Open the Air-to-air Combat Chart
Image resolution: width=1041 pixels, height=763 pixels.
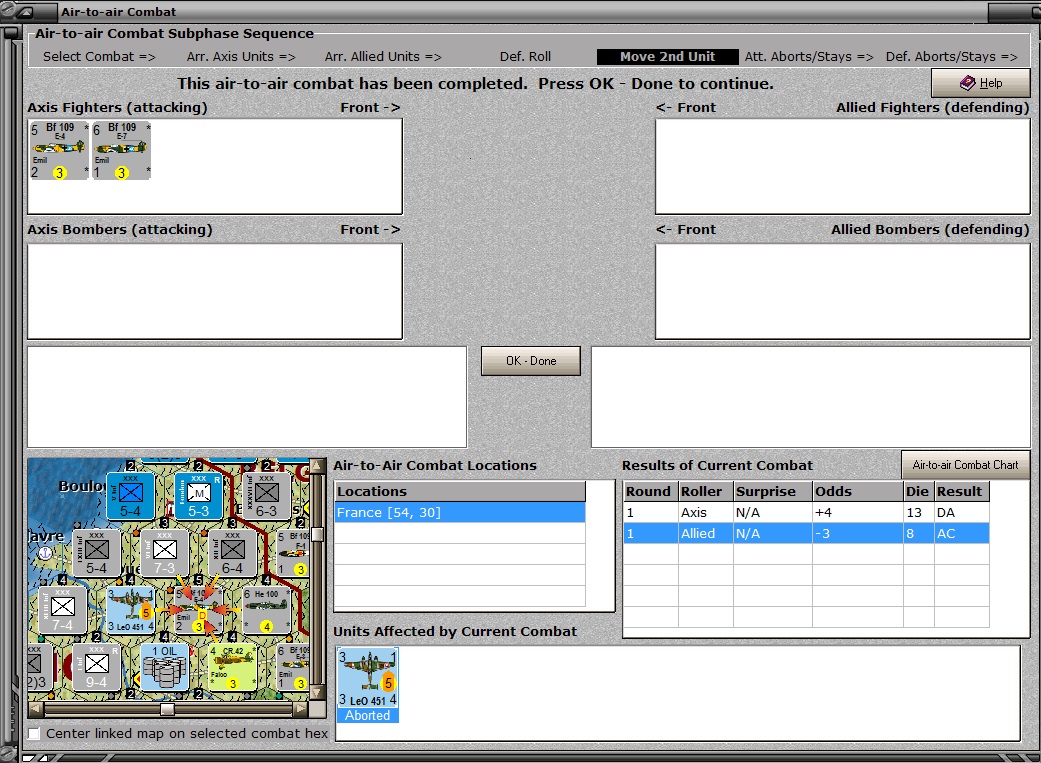(x=965, y=465)
